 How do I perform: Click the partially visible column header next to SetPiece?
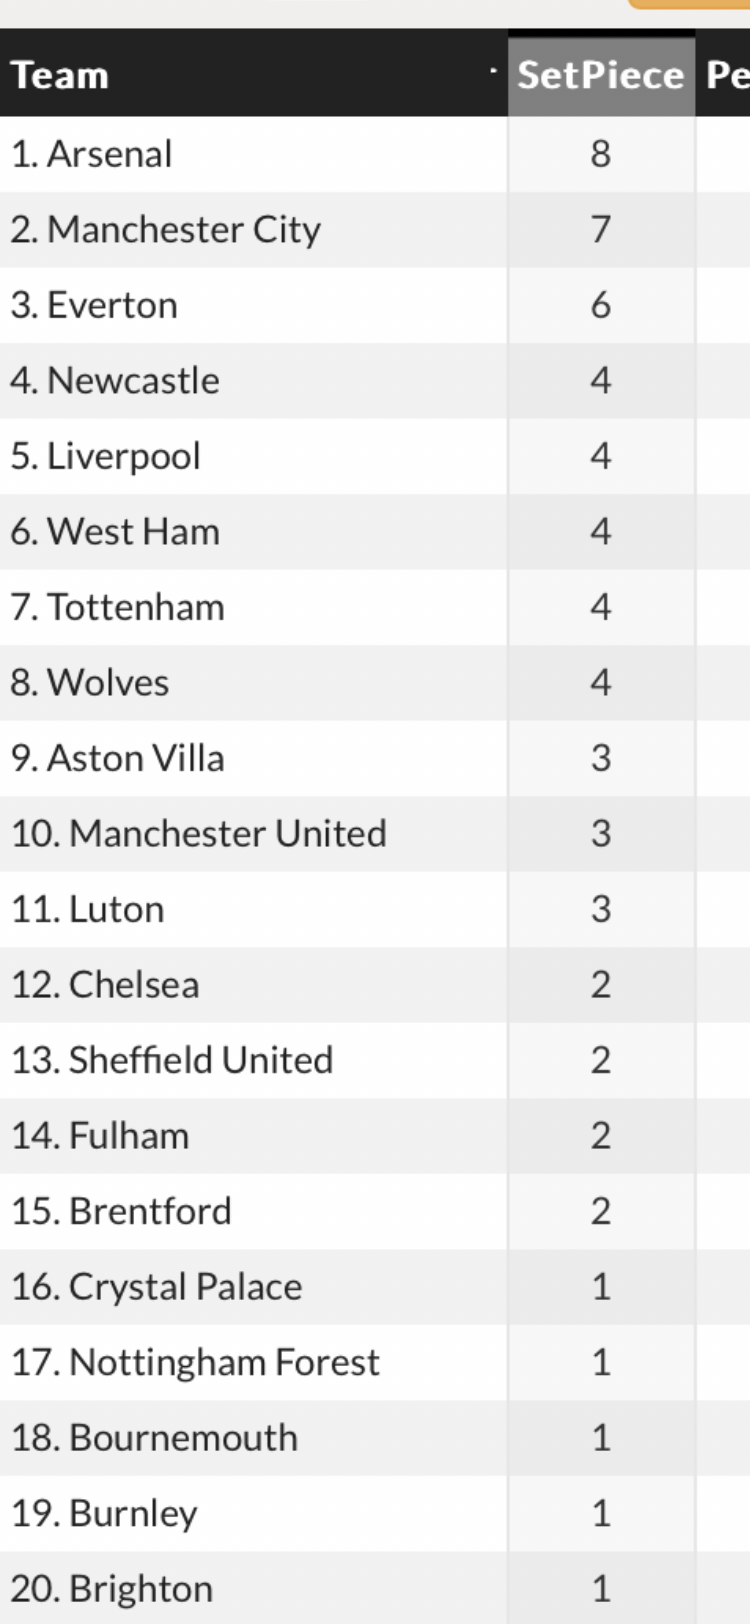point(727,76)
